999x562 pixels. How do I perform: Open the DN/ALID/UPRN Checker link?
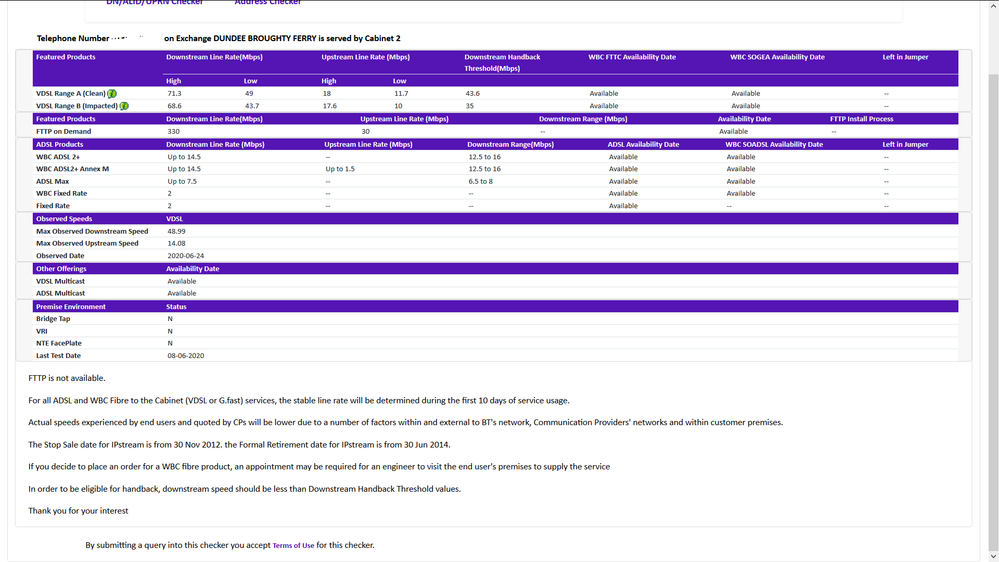point(154,3)
